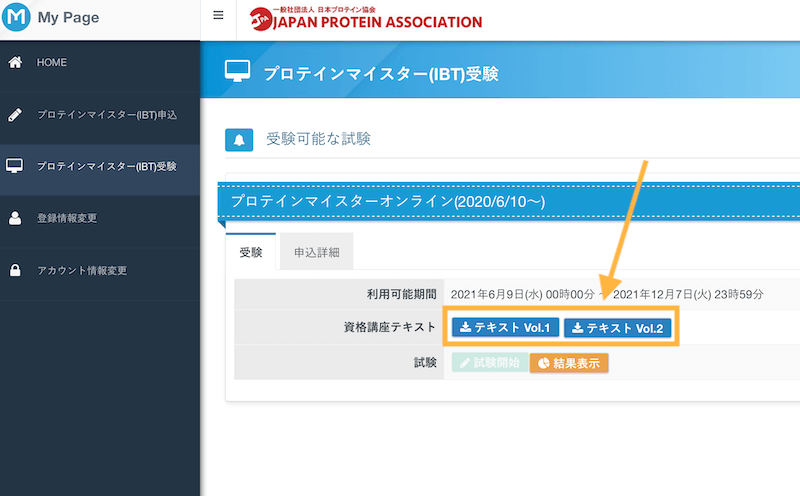Click the 試験 row label

[x=425, y=363]
